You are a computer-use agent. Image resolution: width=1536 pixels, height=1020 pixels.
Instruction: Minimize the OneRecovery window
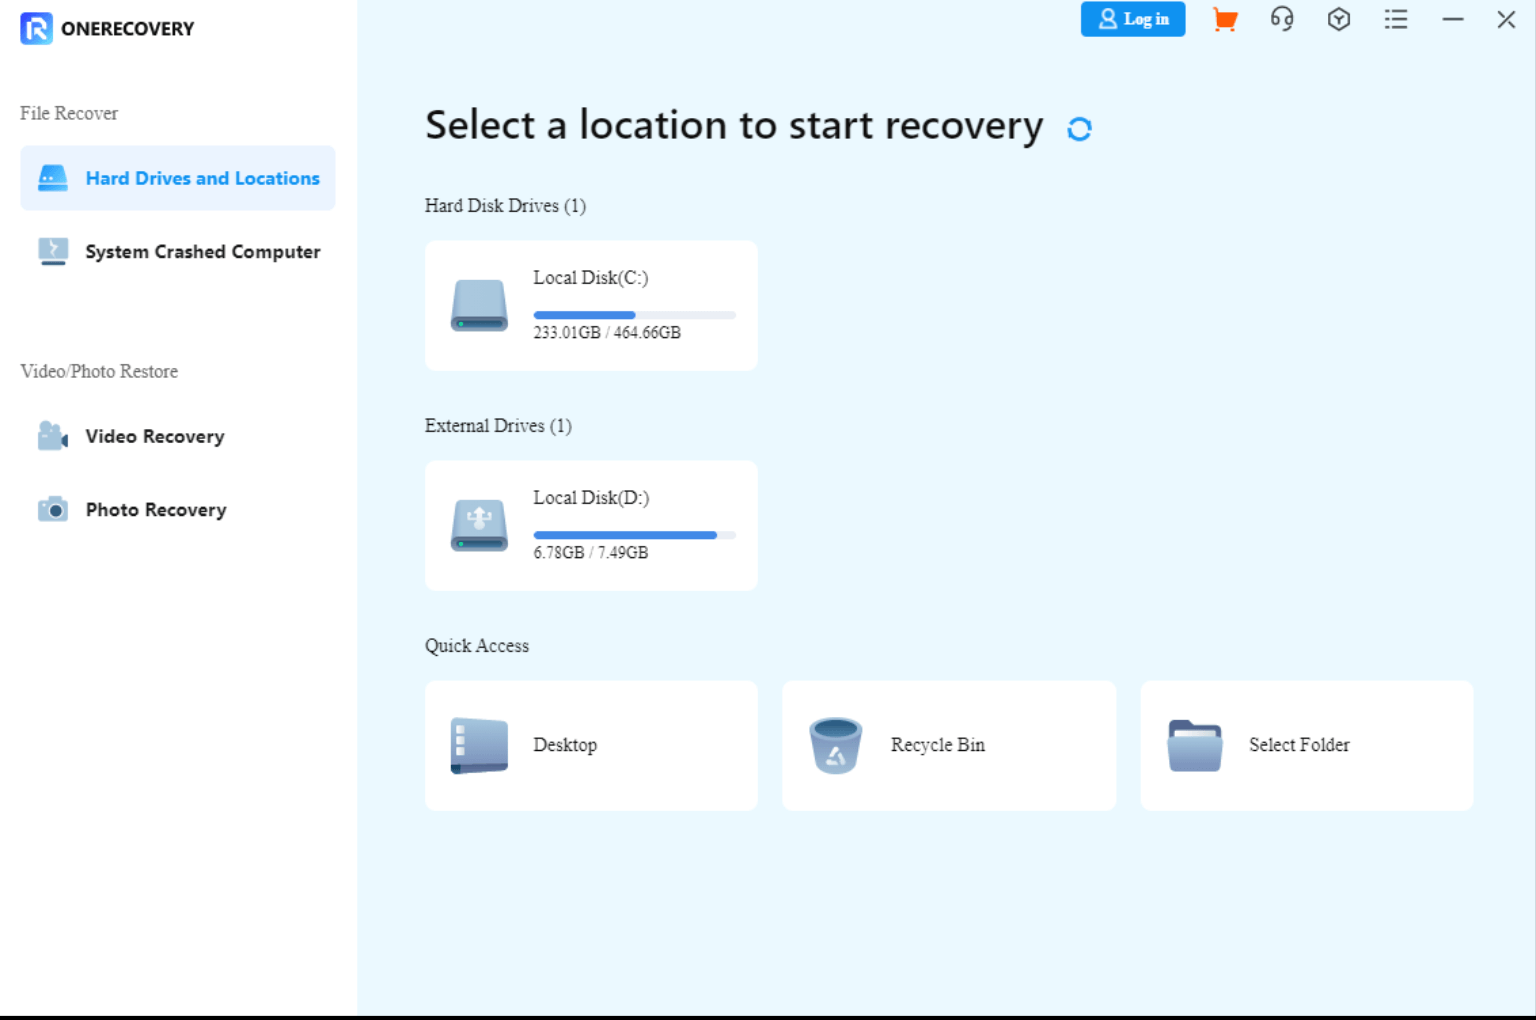[1452, 19]
